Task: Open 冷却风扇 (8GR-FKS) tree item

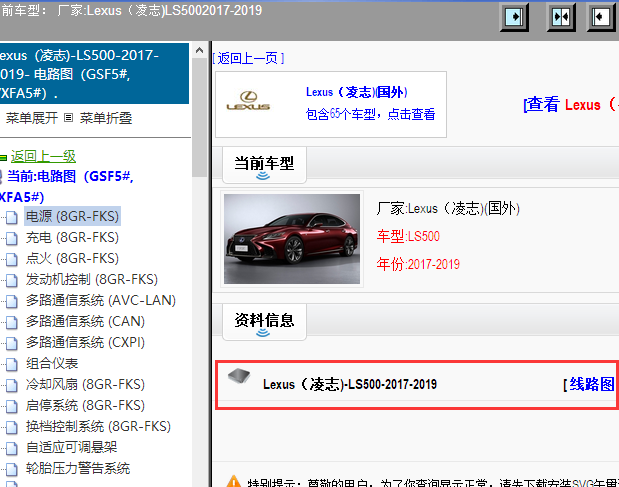Action: click(x=86, y=384)
